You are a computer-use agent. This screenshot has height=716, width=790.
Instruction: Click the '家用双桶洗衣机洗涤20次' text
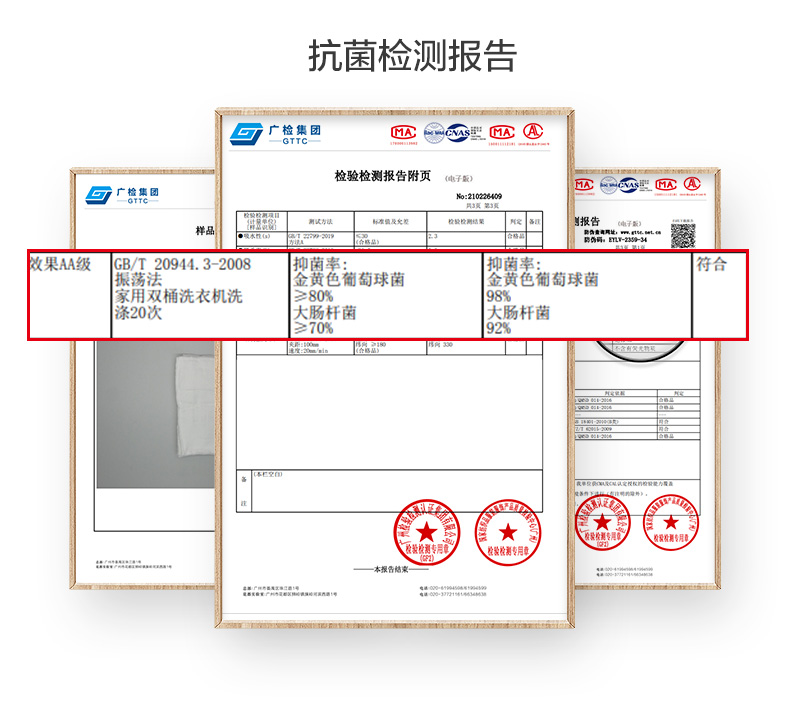pos(178,304)
